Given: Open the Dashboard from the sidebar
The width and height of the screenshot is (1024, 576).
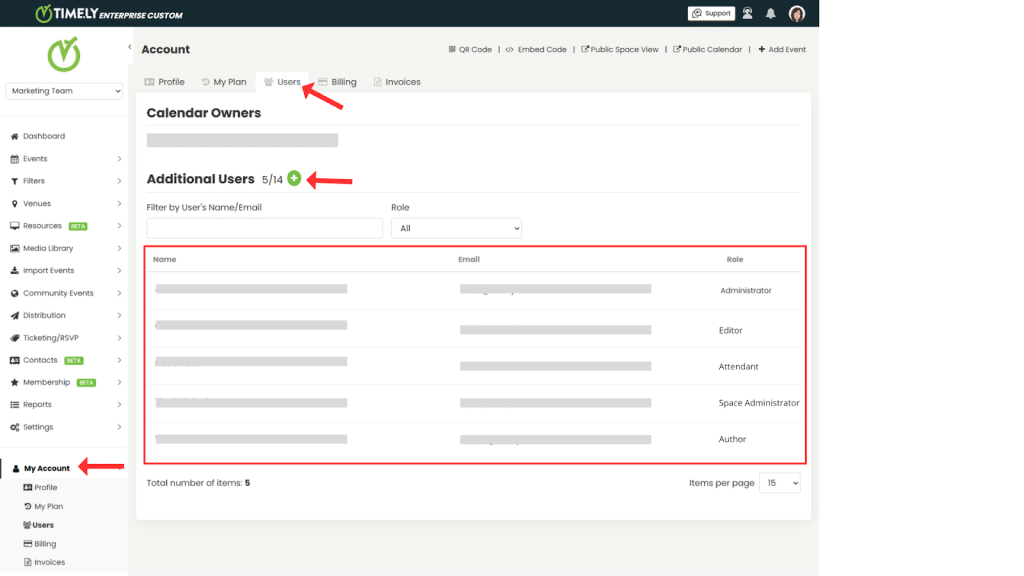Looking at the screenshot, I should pos(44,136).
